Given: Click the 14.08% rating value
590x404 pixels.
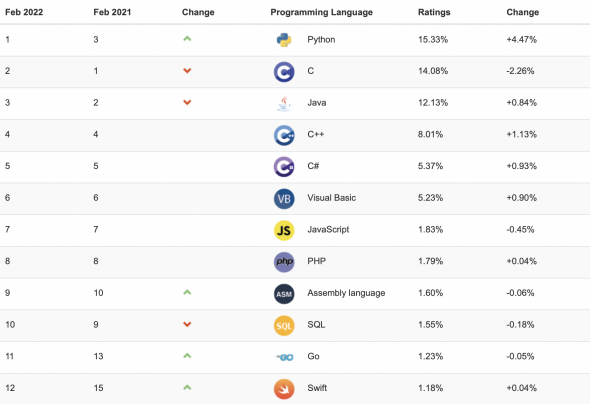Looking at the screenshot, I should [x=433, y=71].
